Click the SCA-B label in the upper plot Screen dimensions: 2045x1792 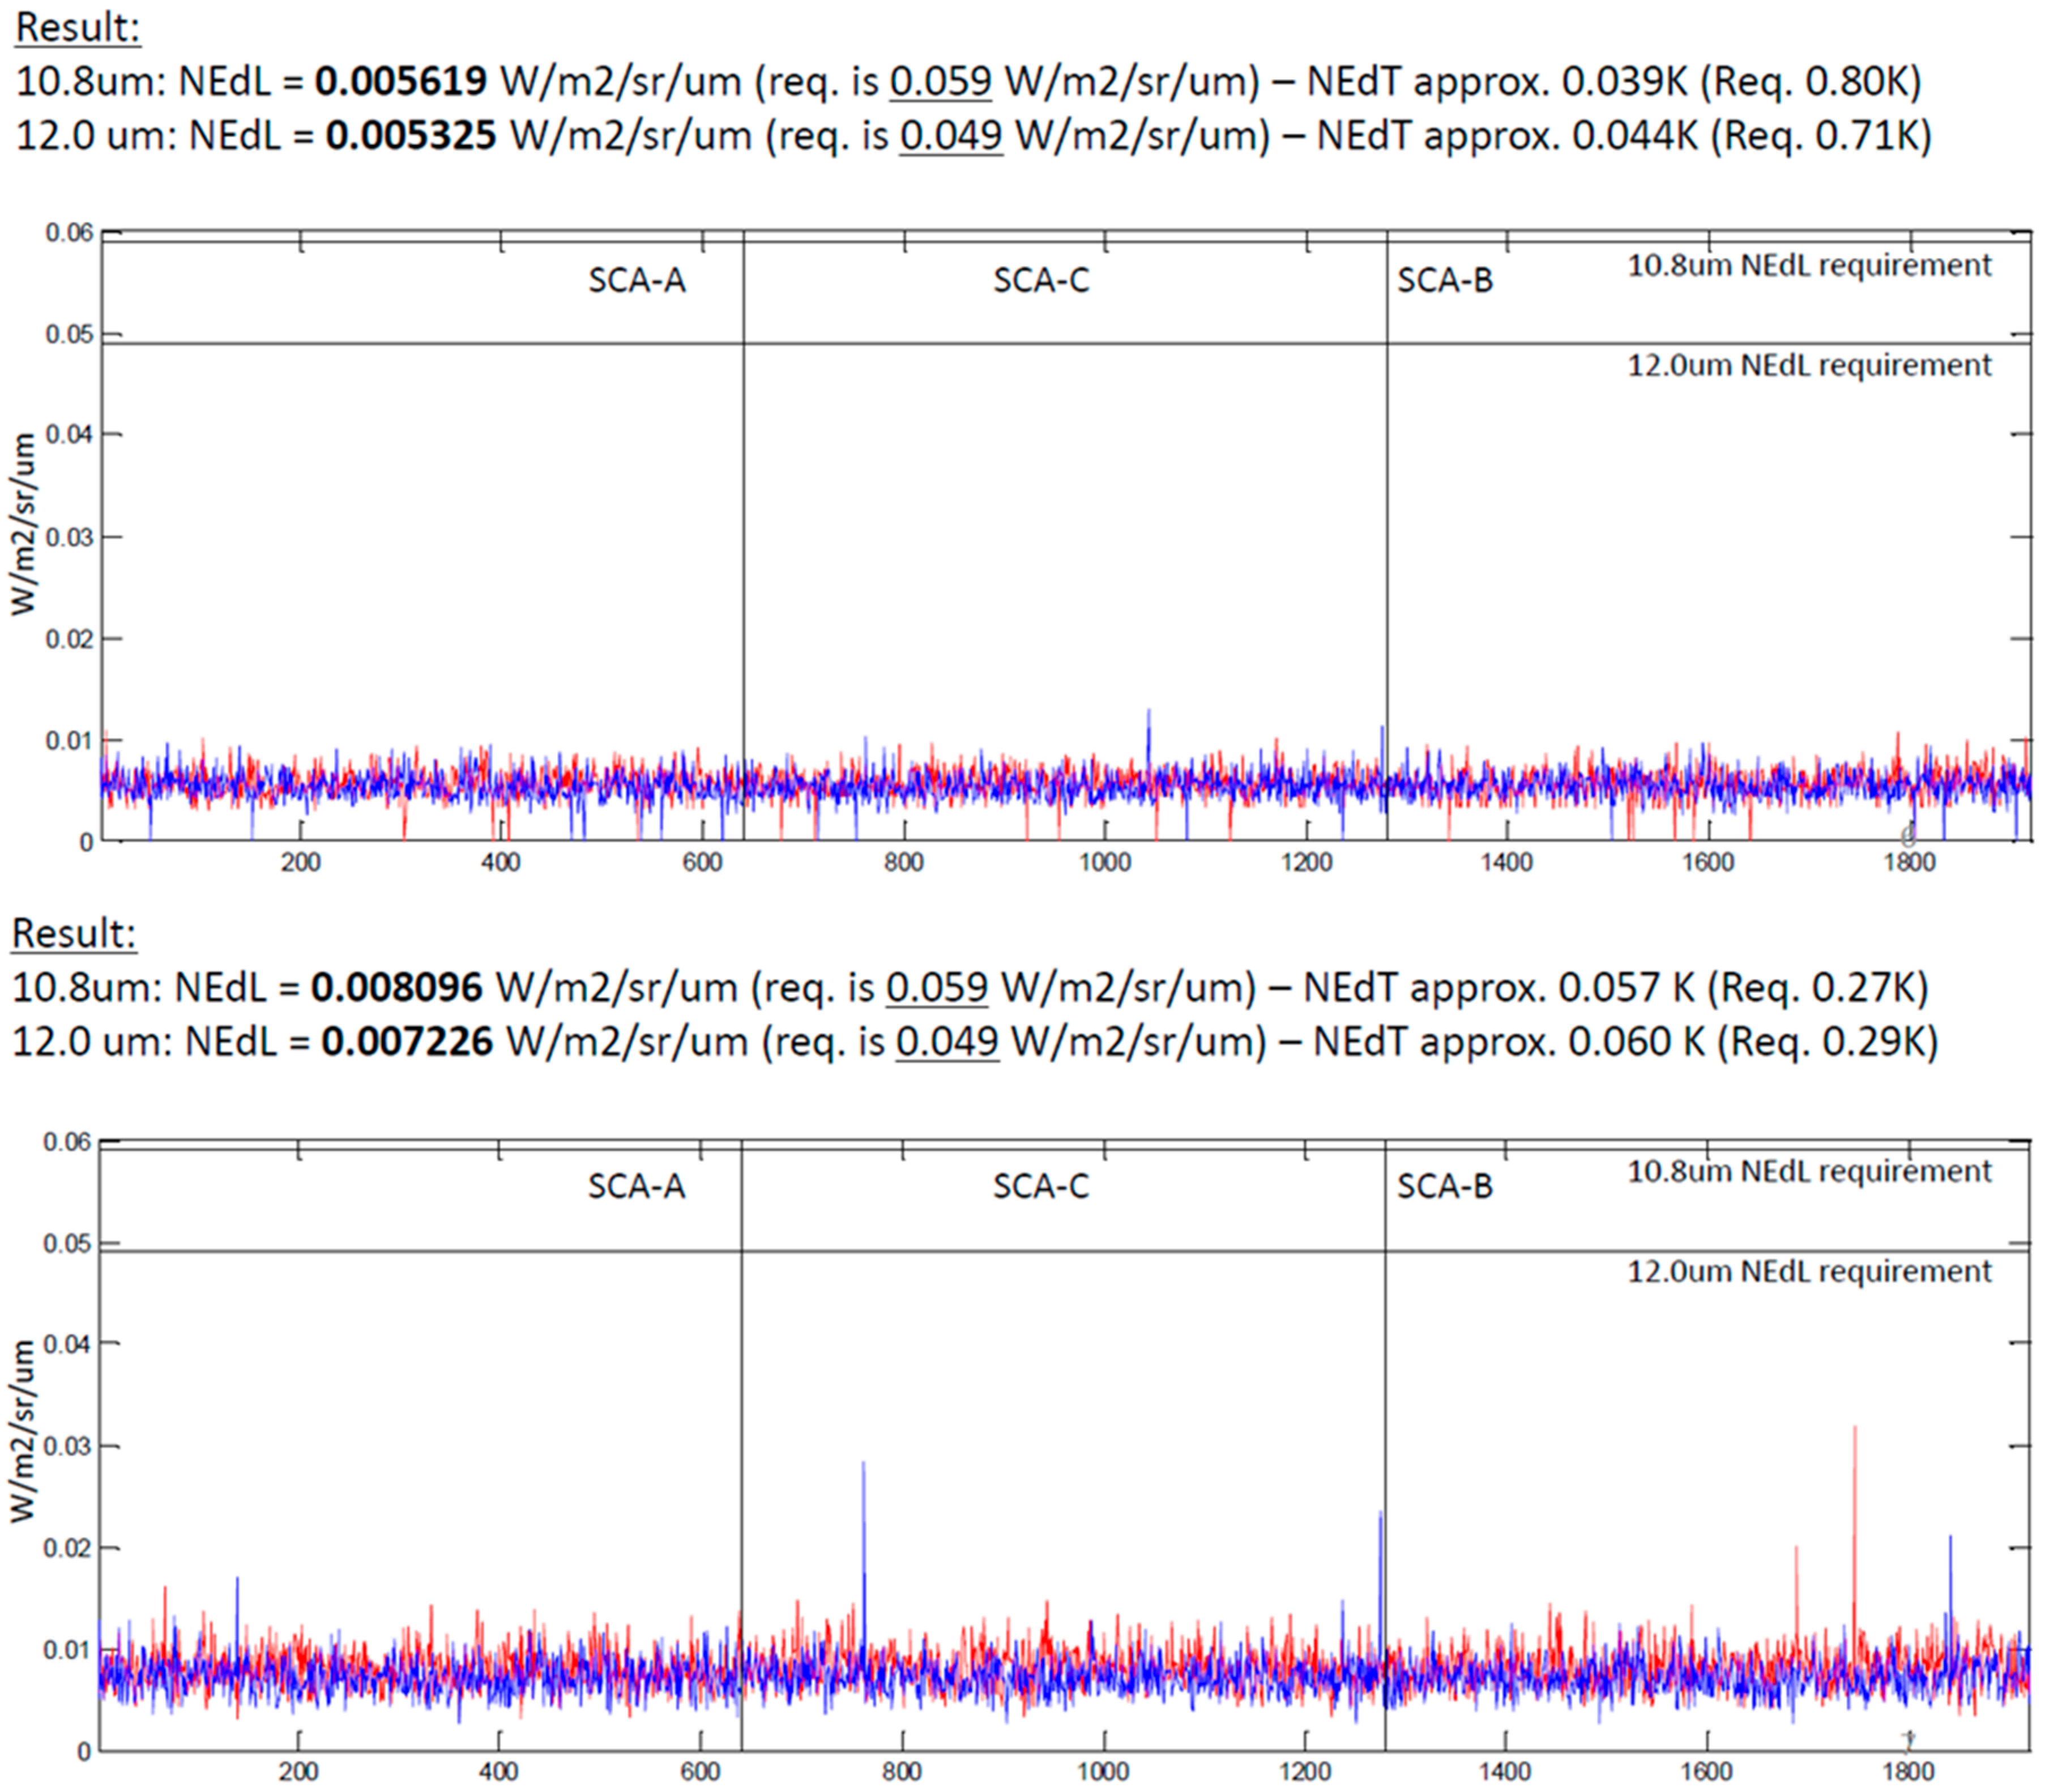point(1445,281)
